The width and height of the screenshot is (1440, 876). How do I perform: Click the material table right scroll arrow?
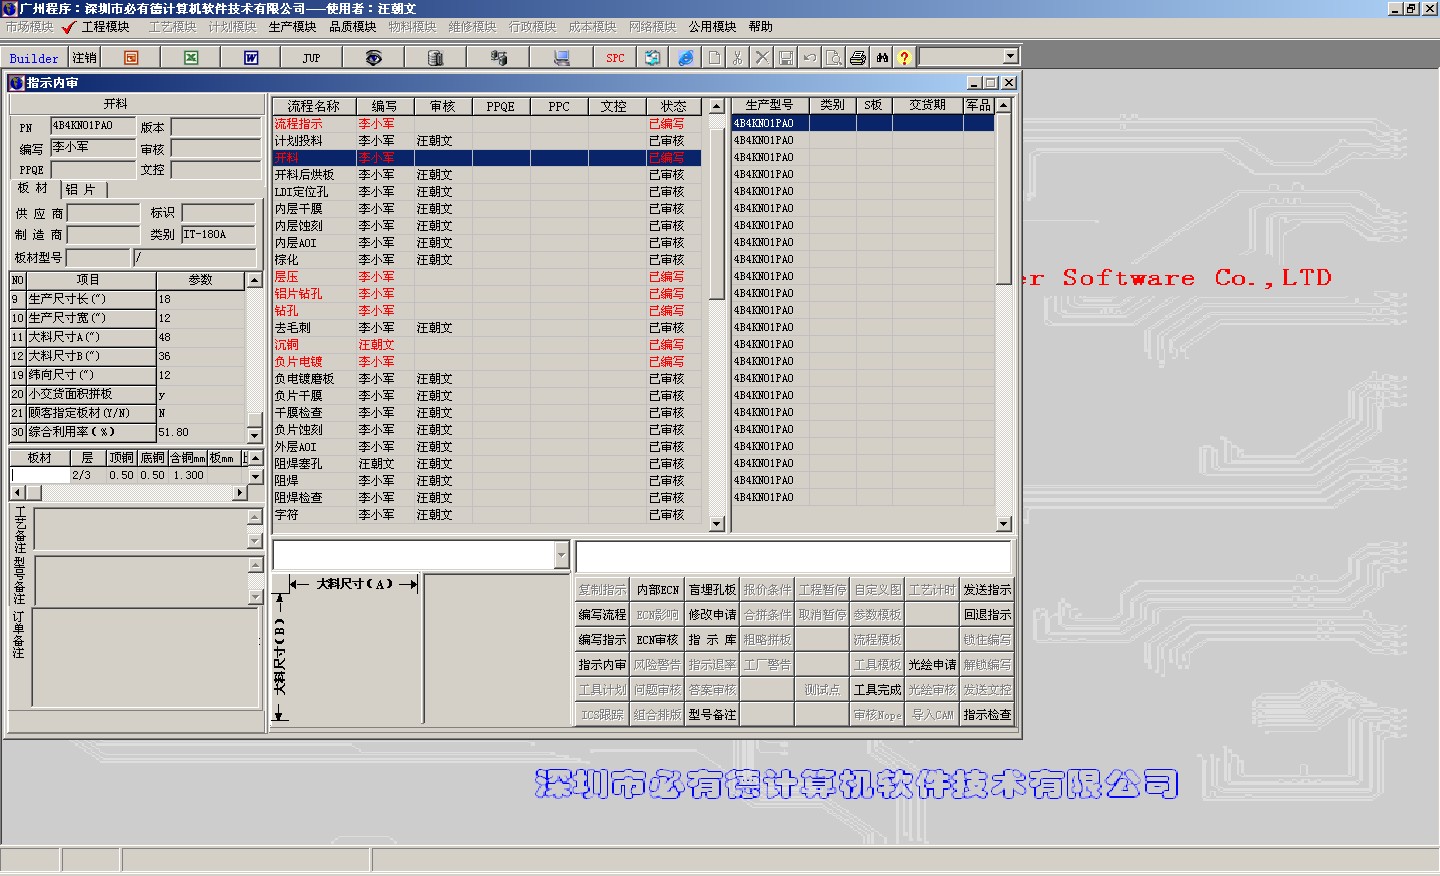click(239, 493)
